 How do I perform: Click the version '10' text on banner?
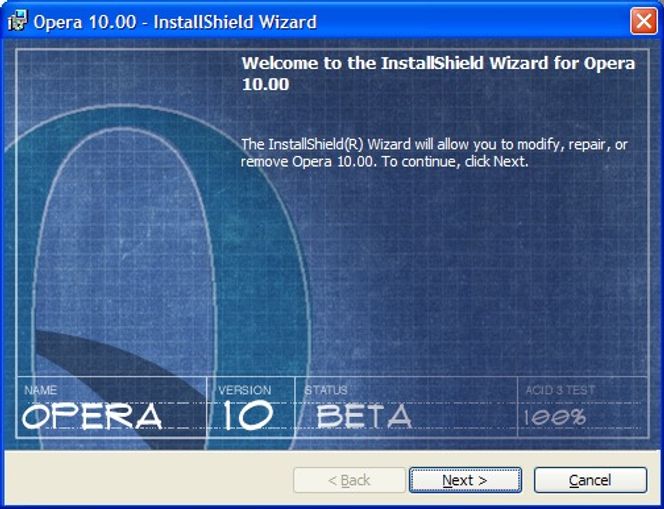[x=248, y=415]
